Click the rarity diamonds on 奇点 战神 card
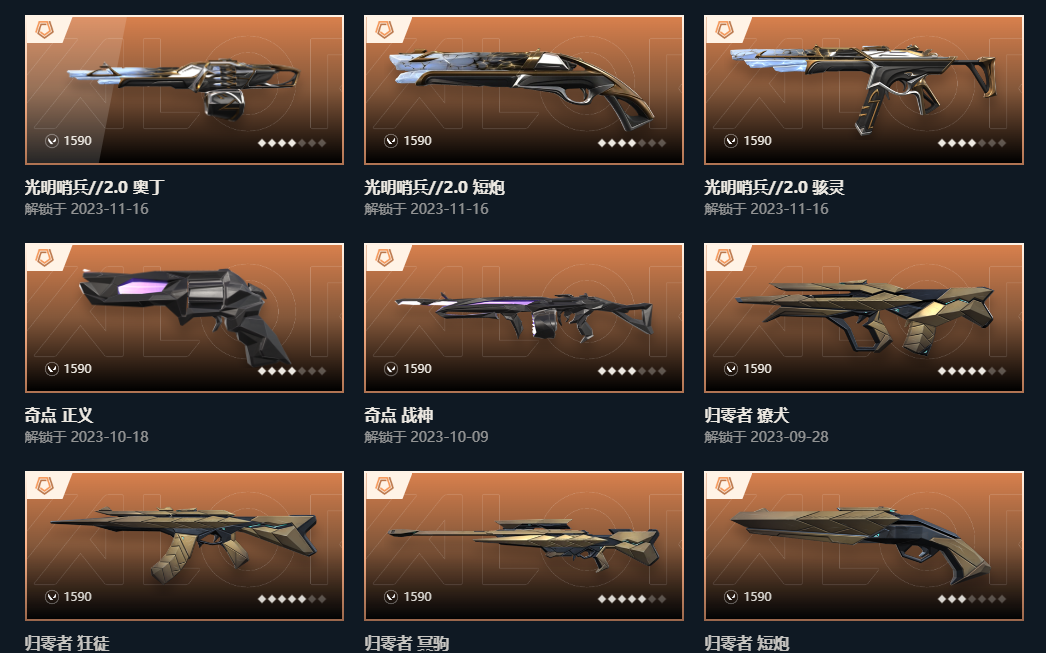Image resolution: width=1046 pixels, height=653 pixels. tap(632, 371)
